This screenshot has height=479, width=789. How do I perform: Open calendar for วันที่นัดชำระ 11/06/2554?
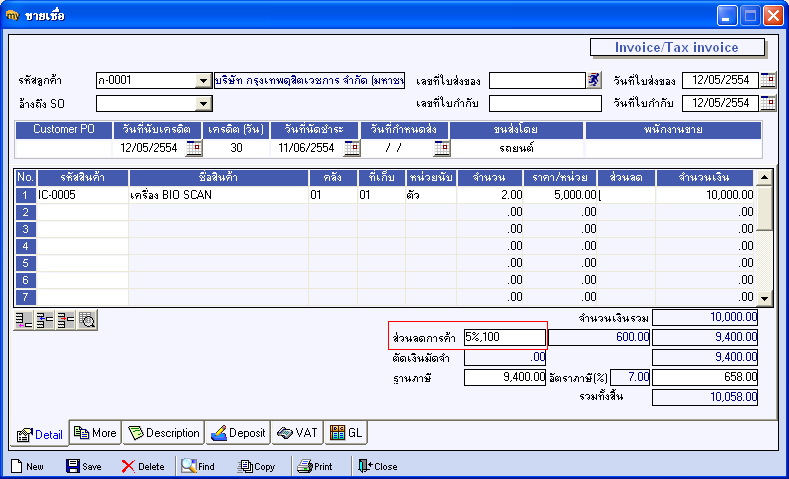coord(352,148)
